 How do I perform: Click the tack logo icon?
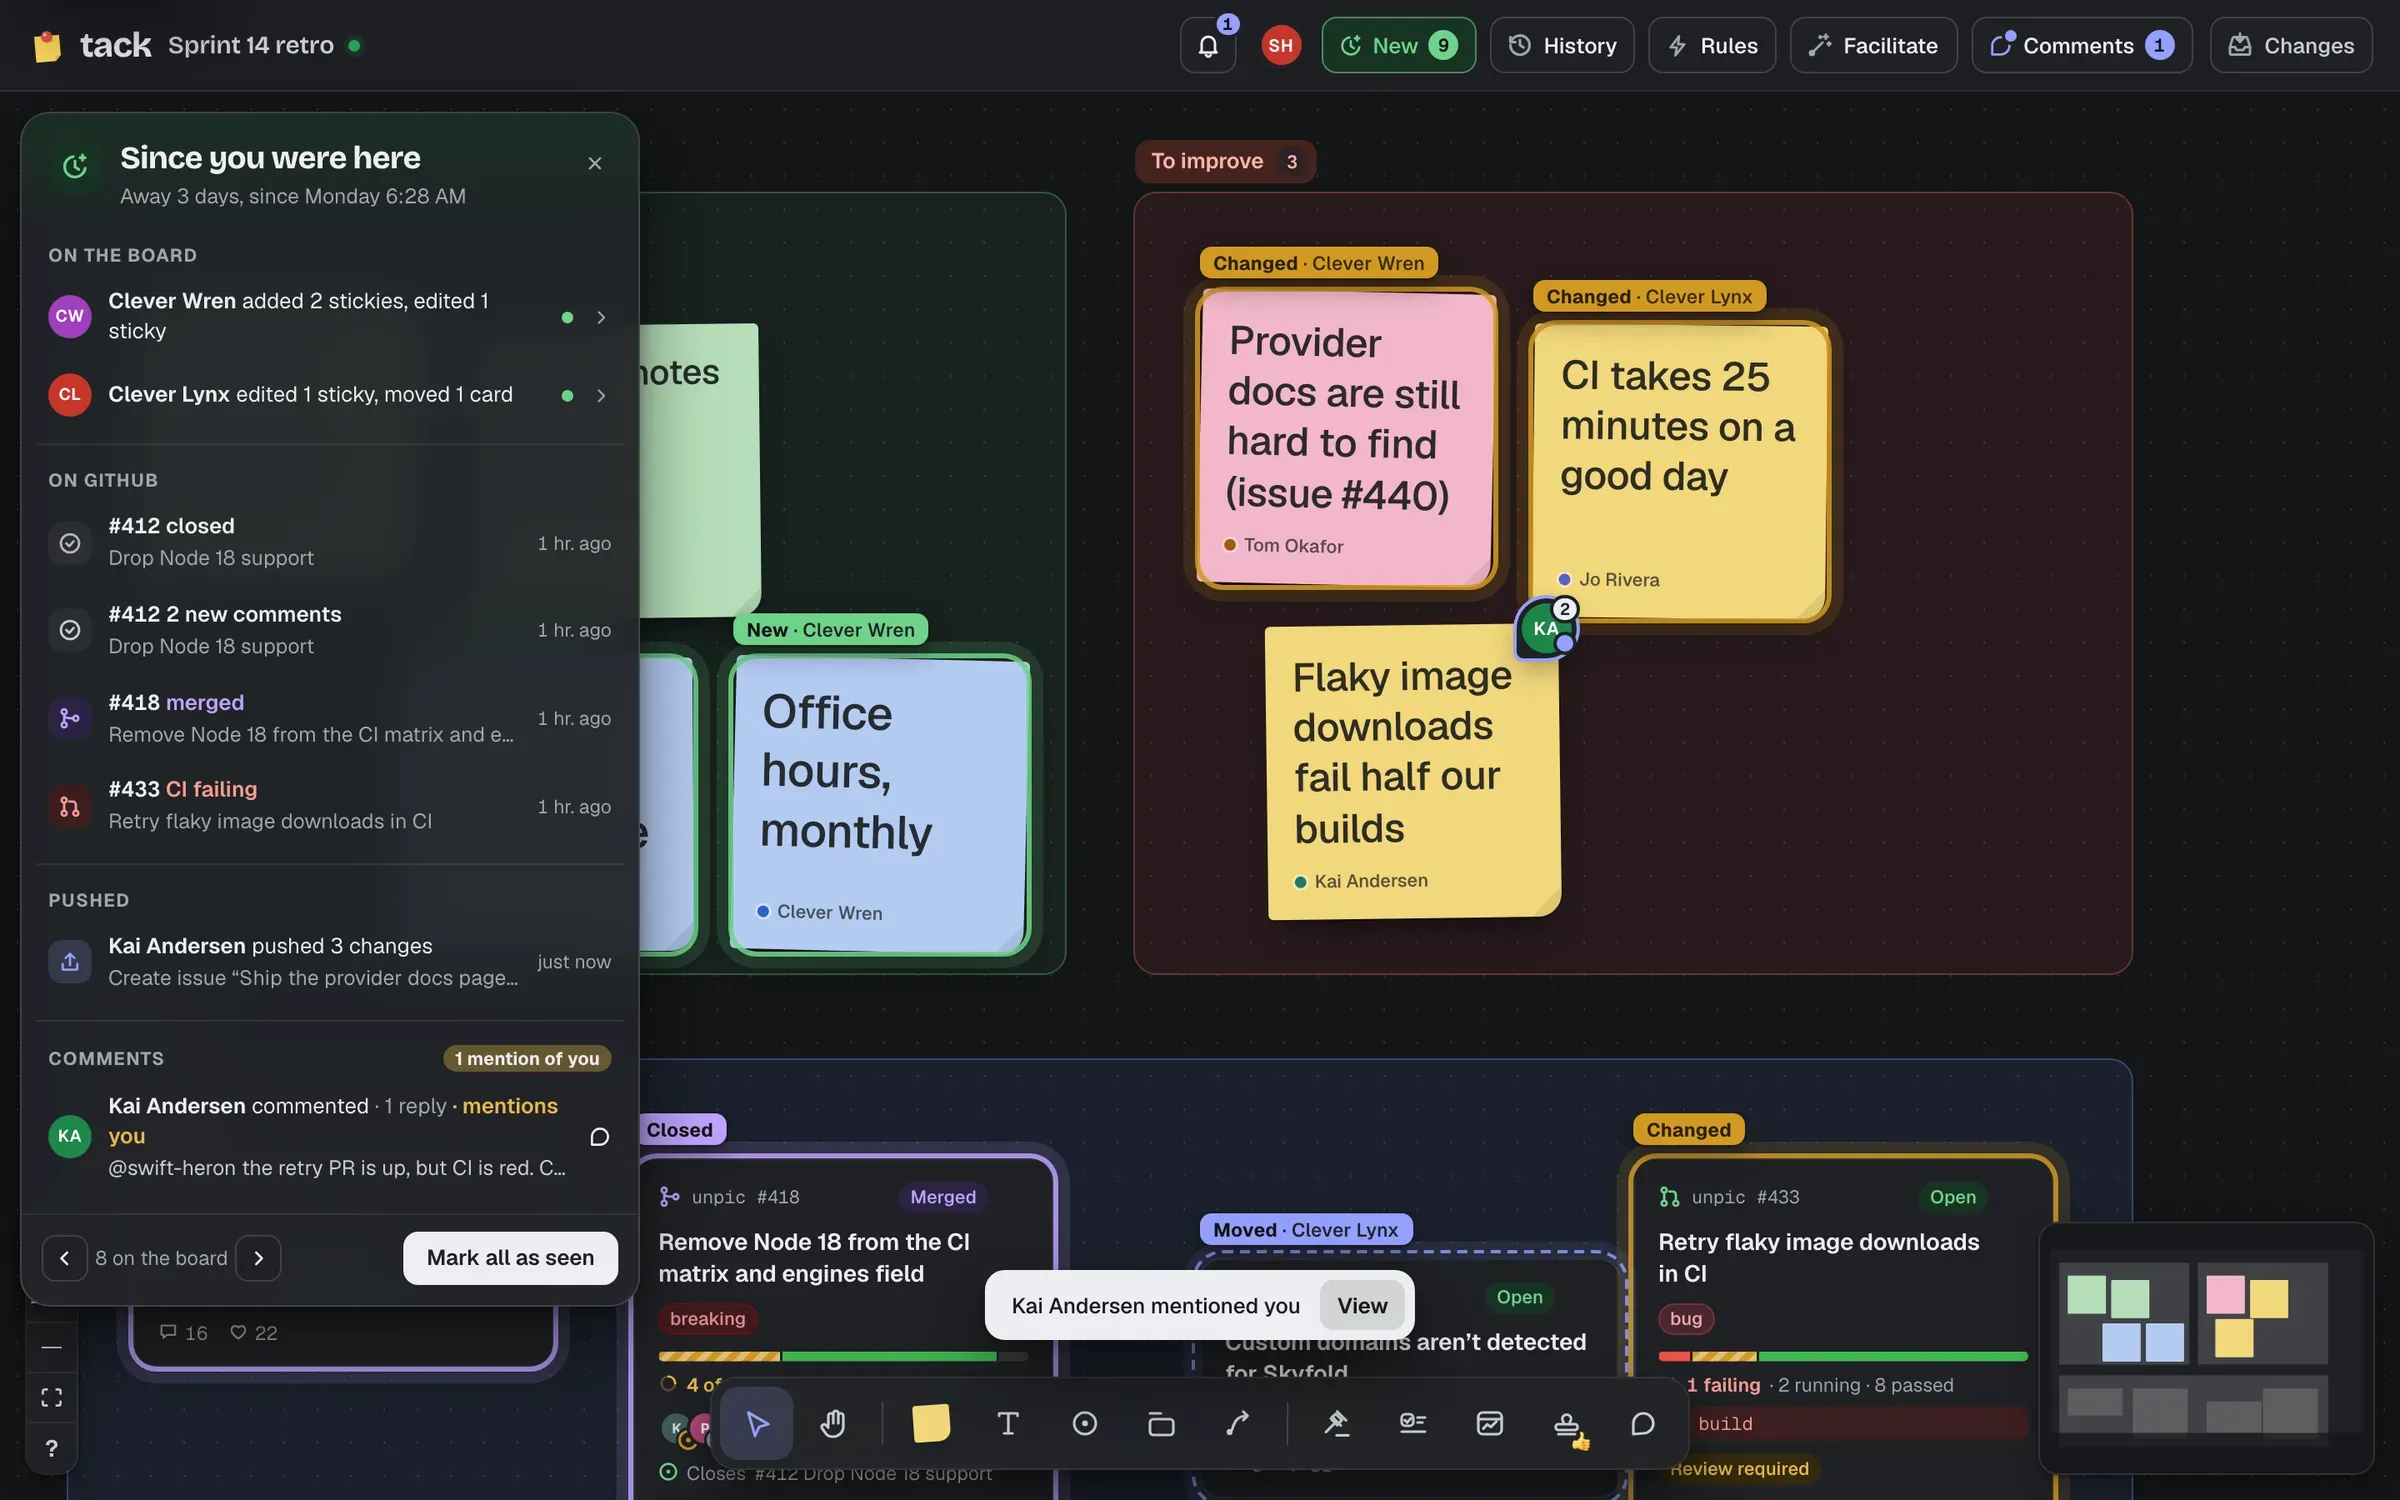click(x=47, y=46)
